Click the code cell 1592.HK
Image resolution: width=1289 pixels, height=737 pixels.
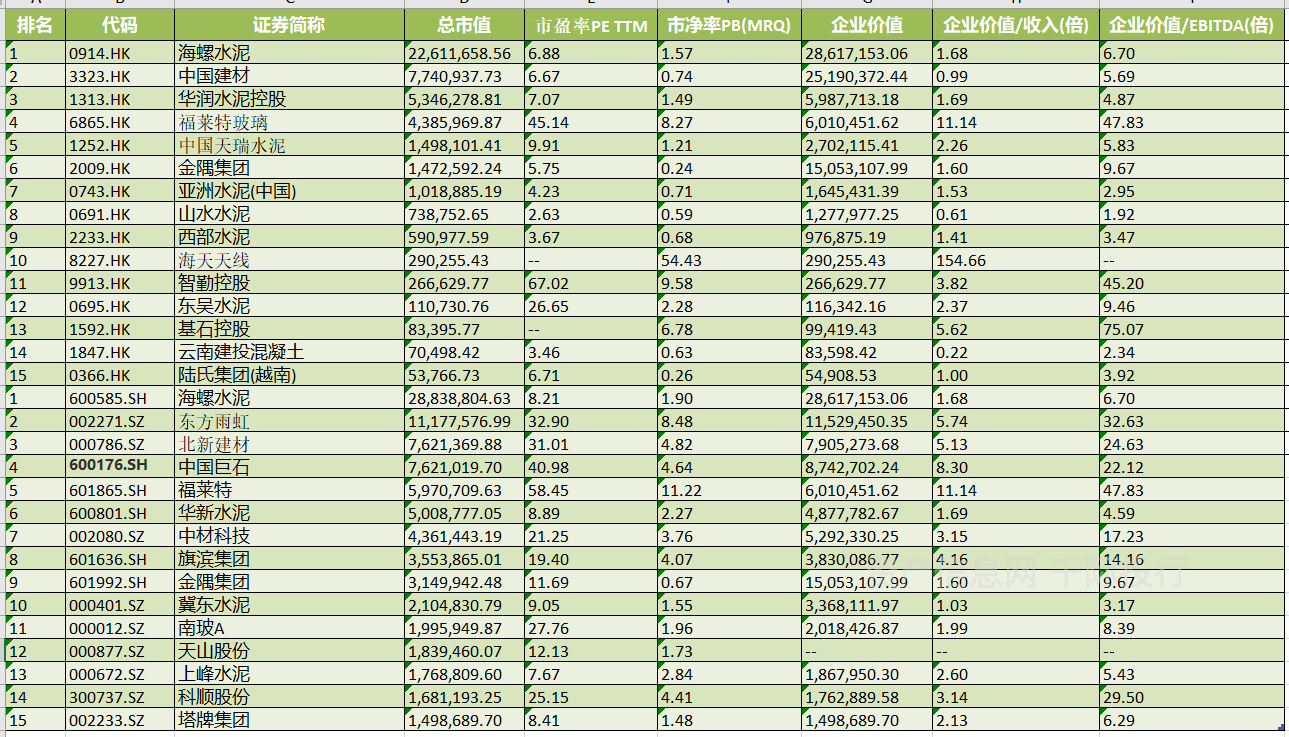(x=120, y=330)
